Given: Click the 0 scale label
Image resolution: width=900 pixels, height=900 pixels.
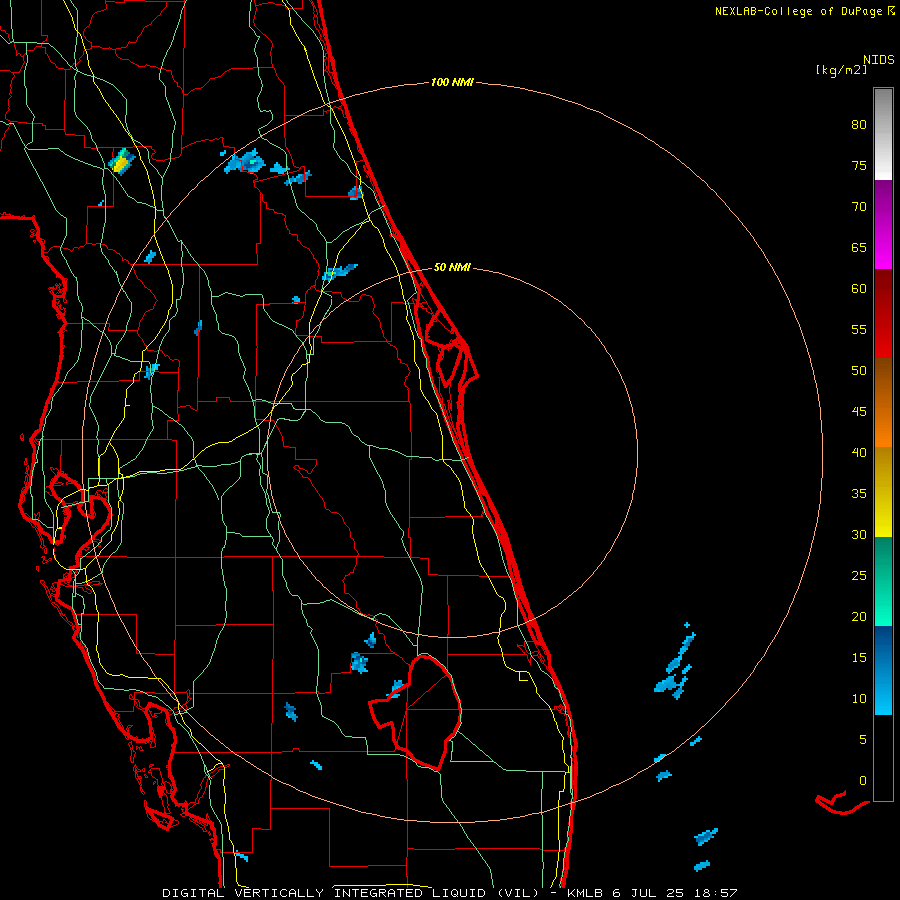Looking at the screenshot, I should (863, 780).
